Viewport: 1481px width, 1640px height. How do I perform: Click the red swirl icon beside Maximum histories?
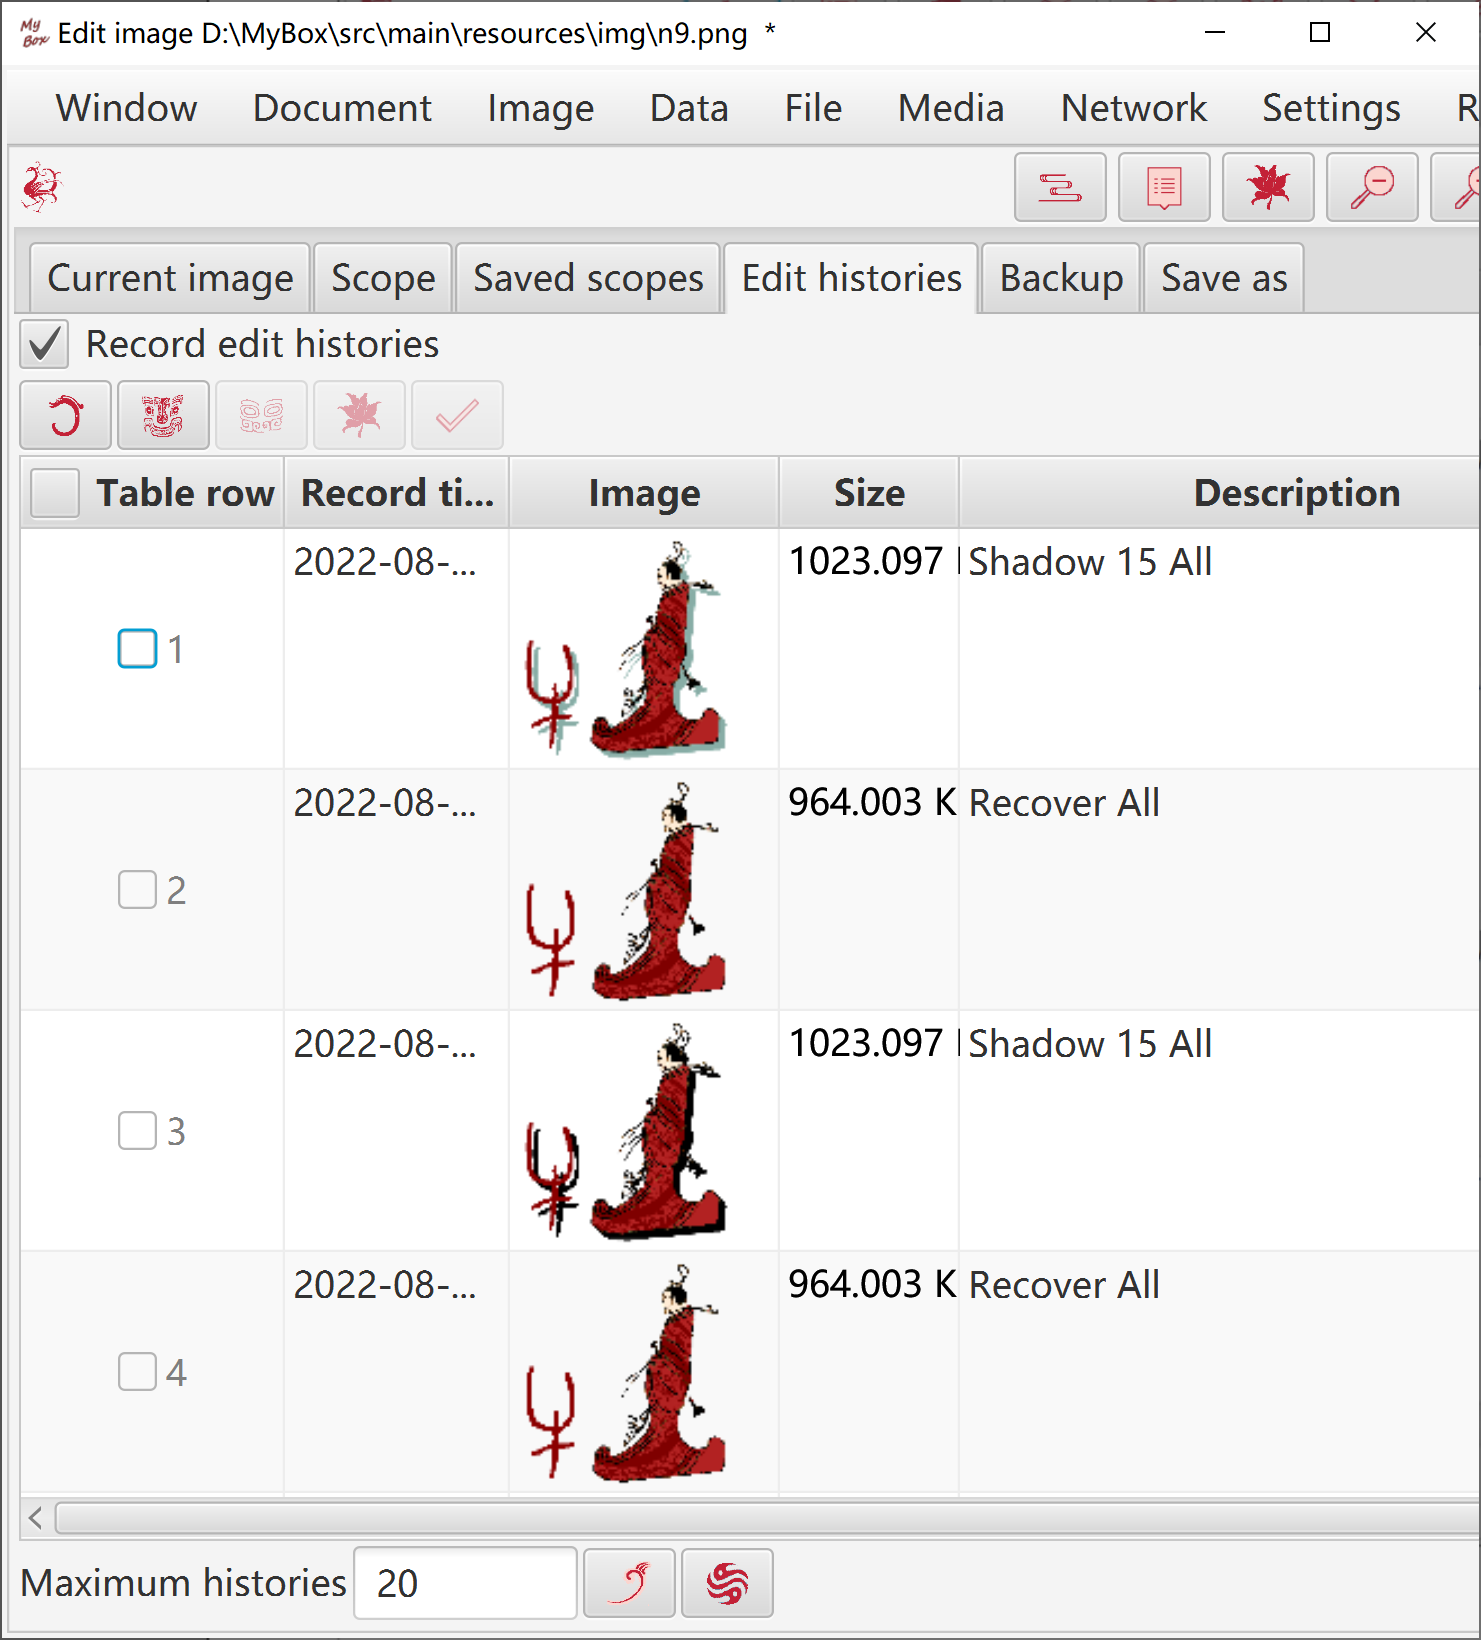727,1583
